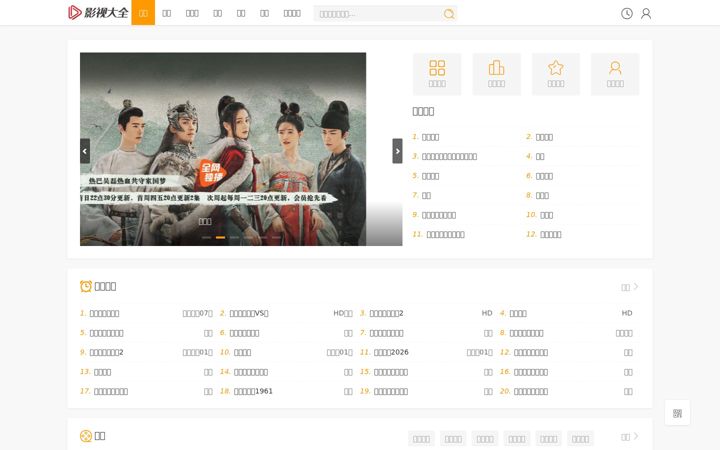Open latest-updates title ending in 1961
This screenshot has width=720, height=450.
(x=253, y=392)
